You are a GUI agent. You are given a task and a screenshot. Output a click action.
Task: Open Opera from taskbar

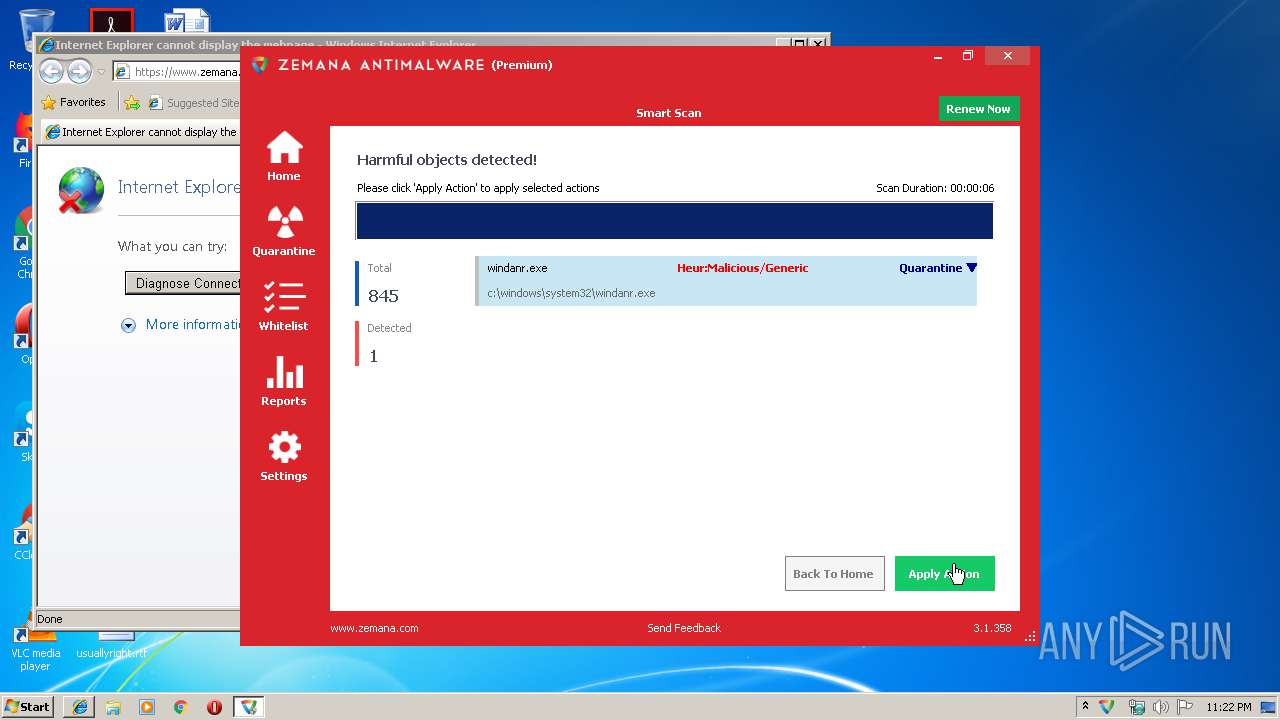pos(214,707)
